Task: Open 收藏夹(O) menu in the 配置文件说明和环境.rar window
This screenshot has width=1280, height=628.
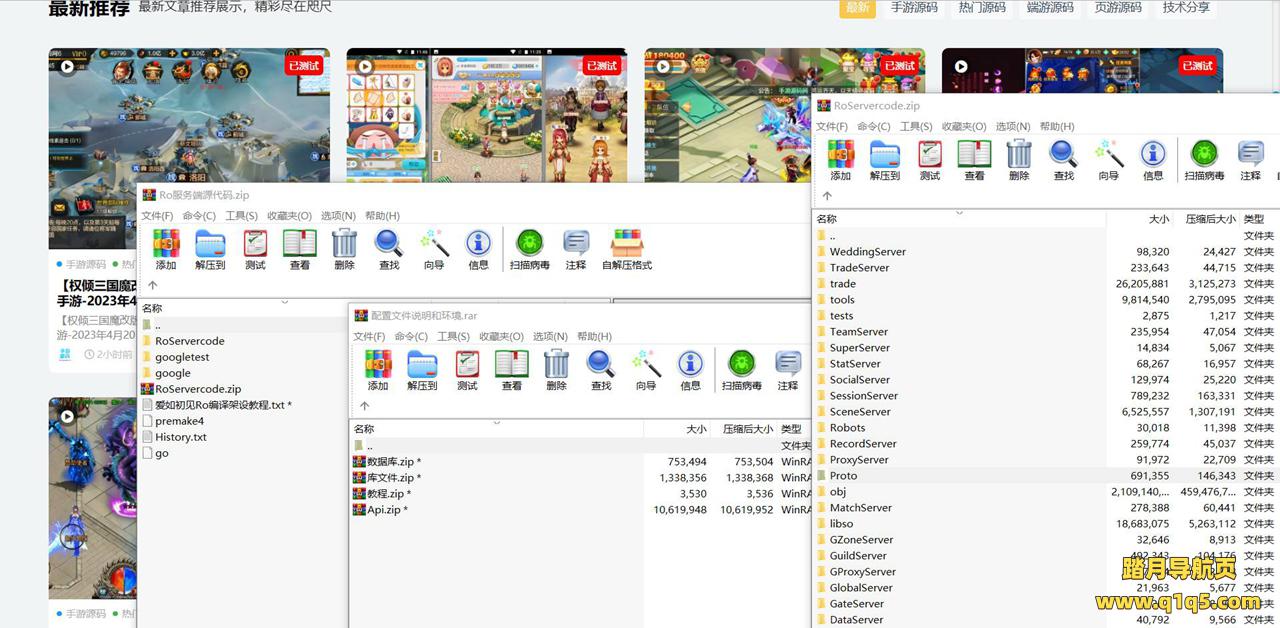Action: (501, 336)
